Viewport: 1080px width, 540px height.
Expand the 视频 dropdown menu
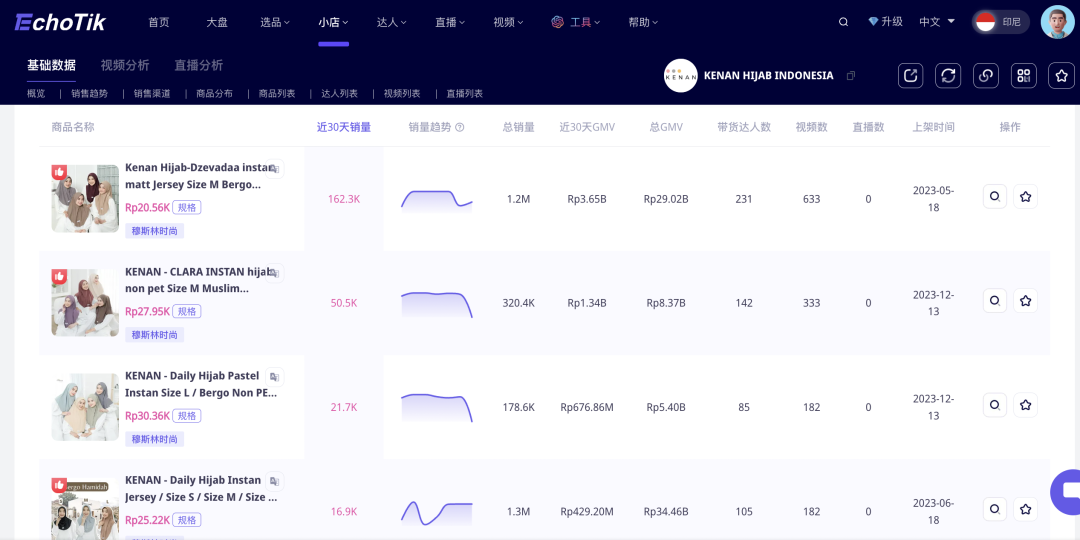pyautogui.click(x=508, y=22)
